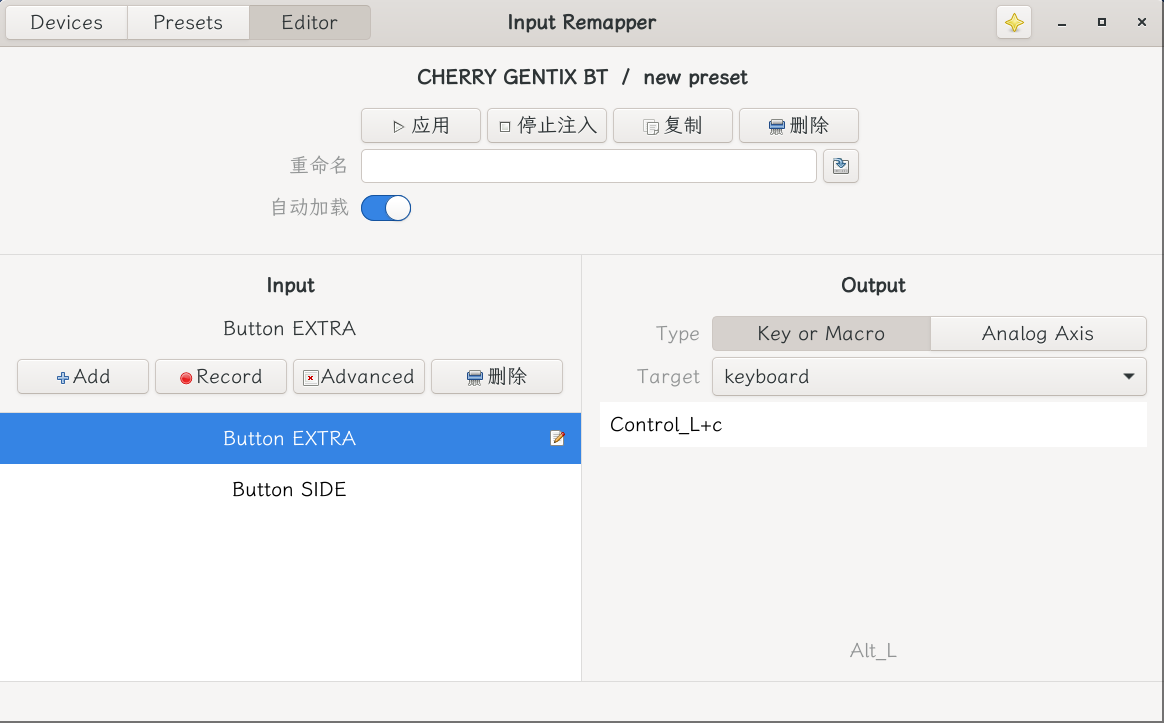This screenshot has width=1164, height=723.
Task: Switch to the Devices tab
Action: pos(67,22)
